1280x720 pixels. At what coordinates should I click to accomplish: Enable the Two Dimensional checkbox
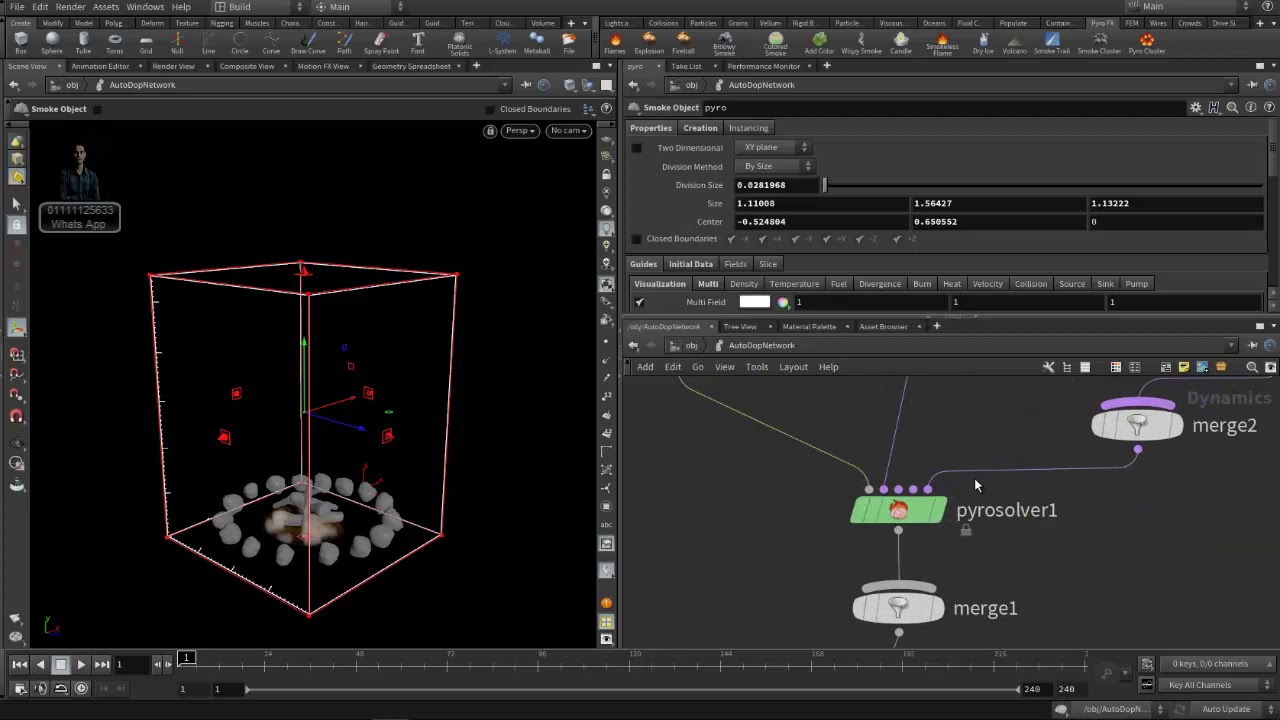(x=636, y=148)
